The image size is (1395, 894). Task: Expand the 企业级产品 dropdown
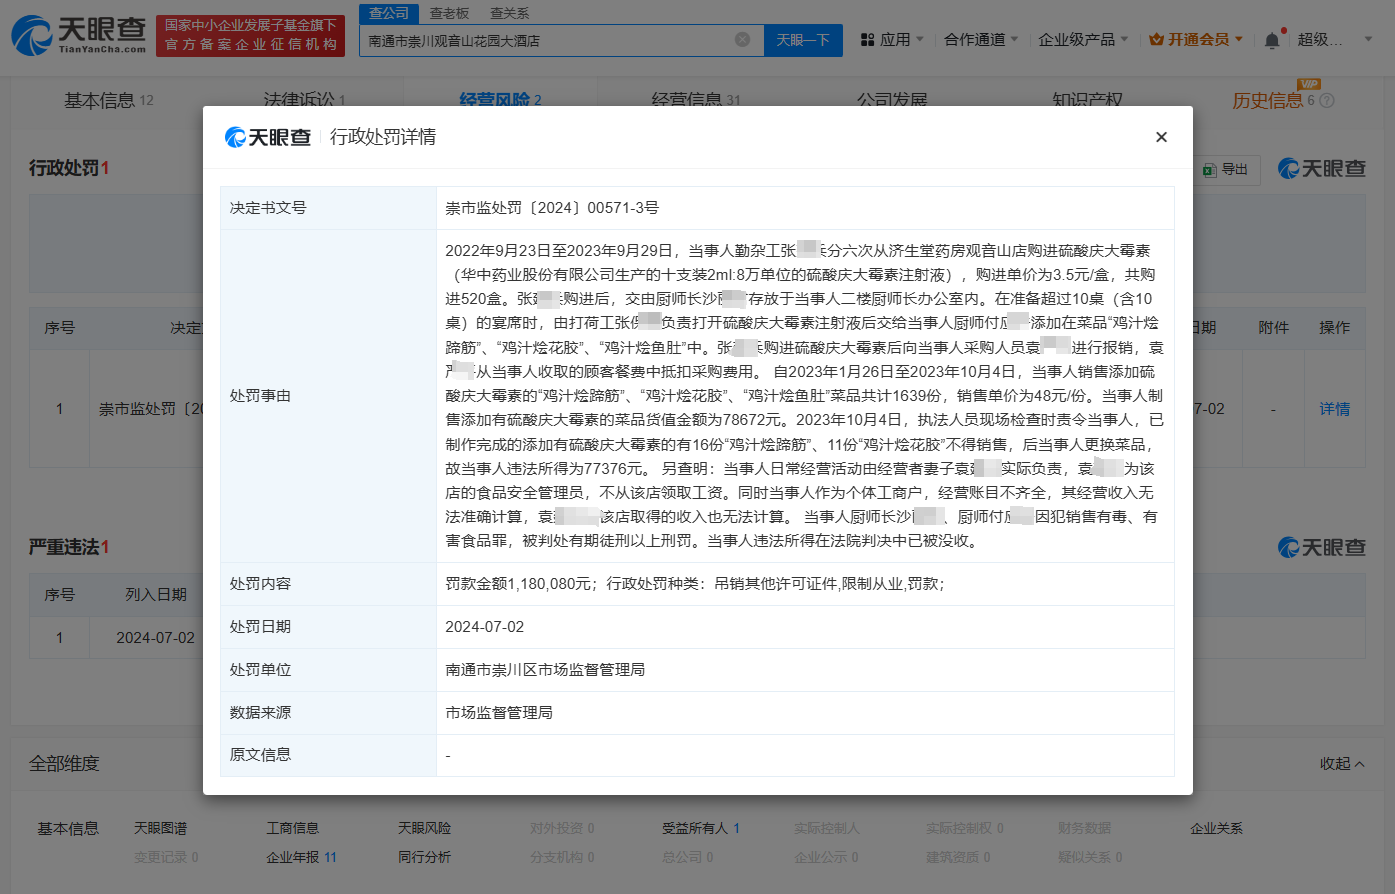[1083, 40]
